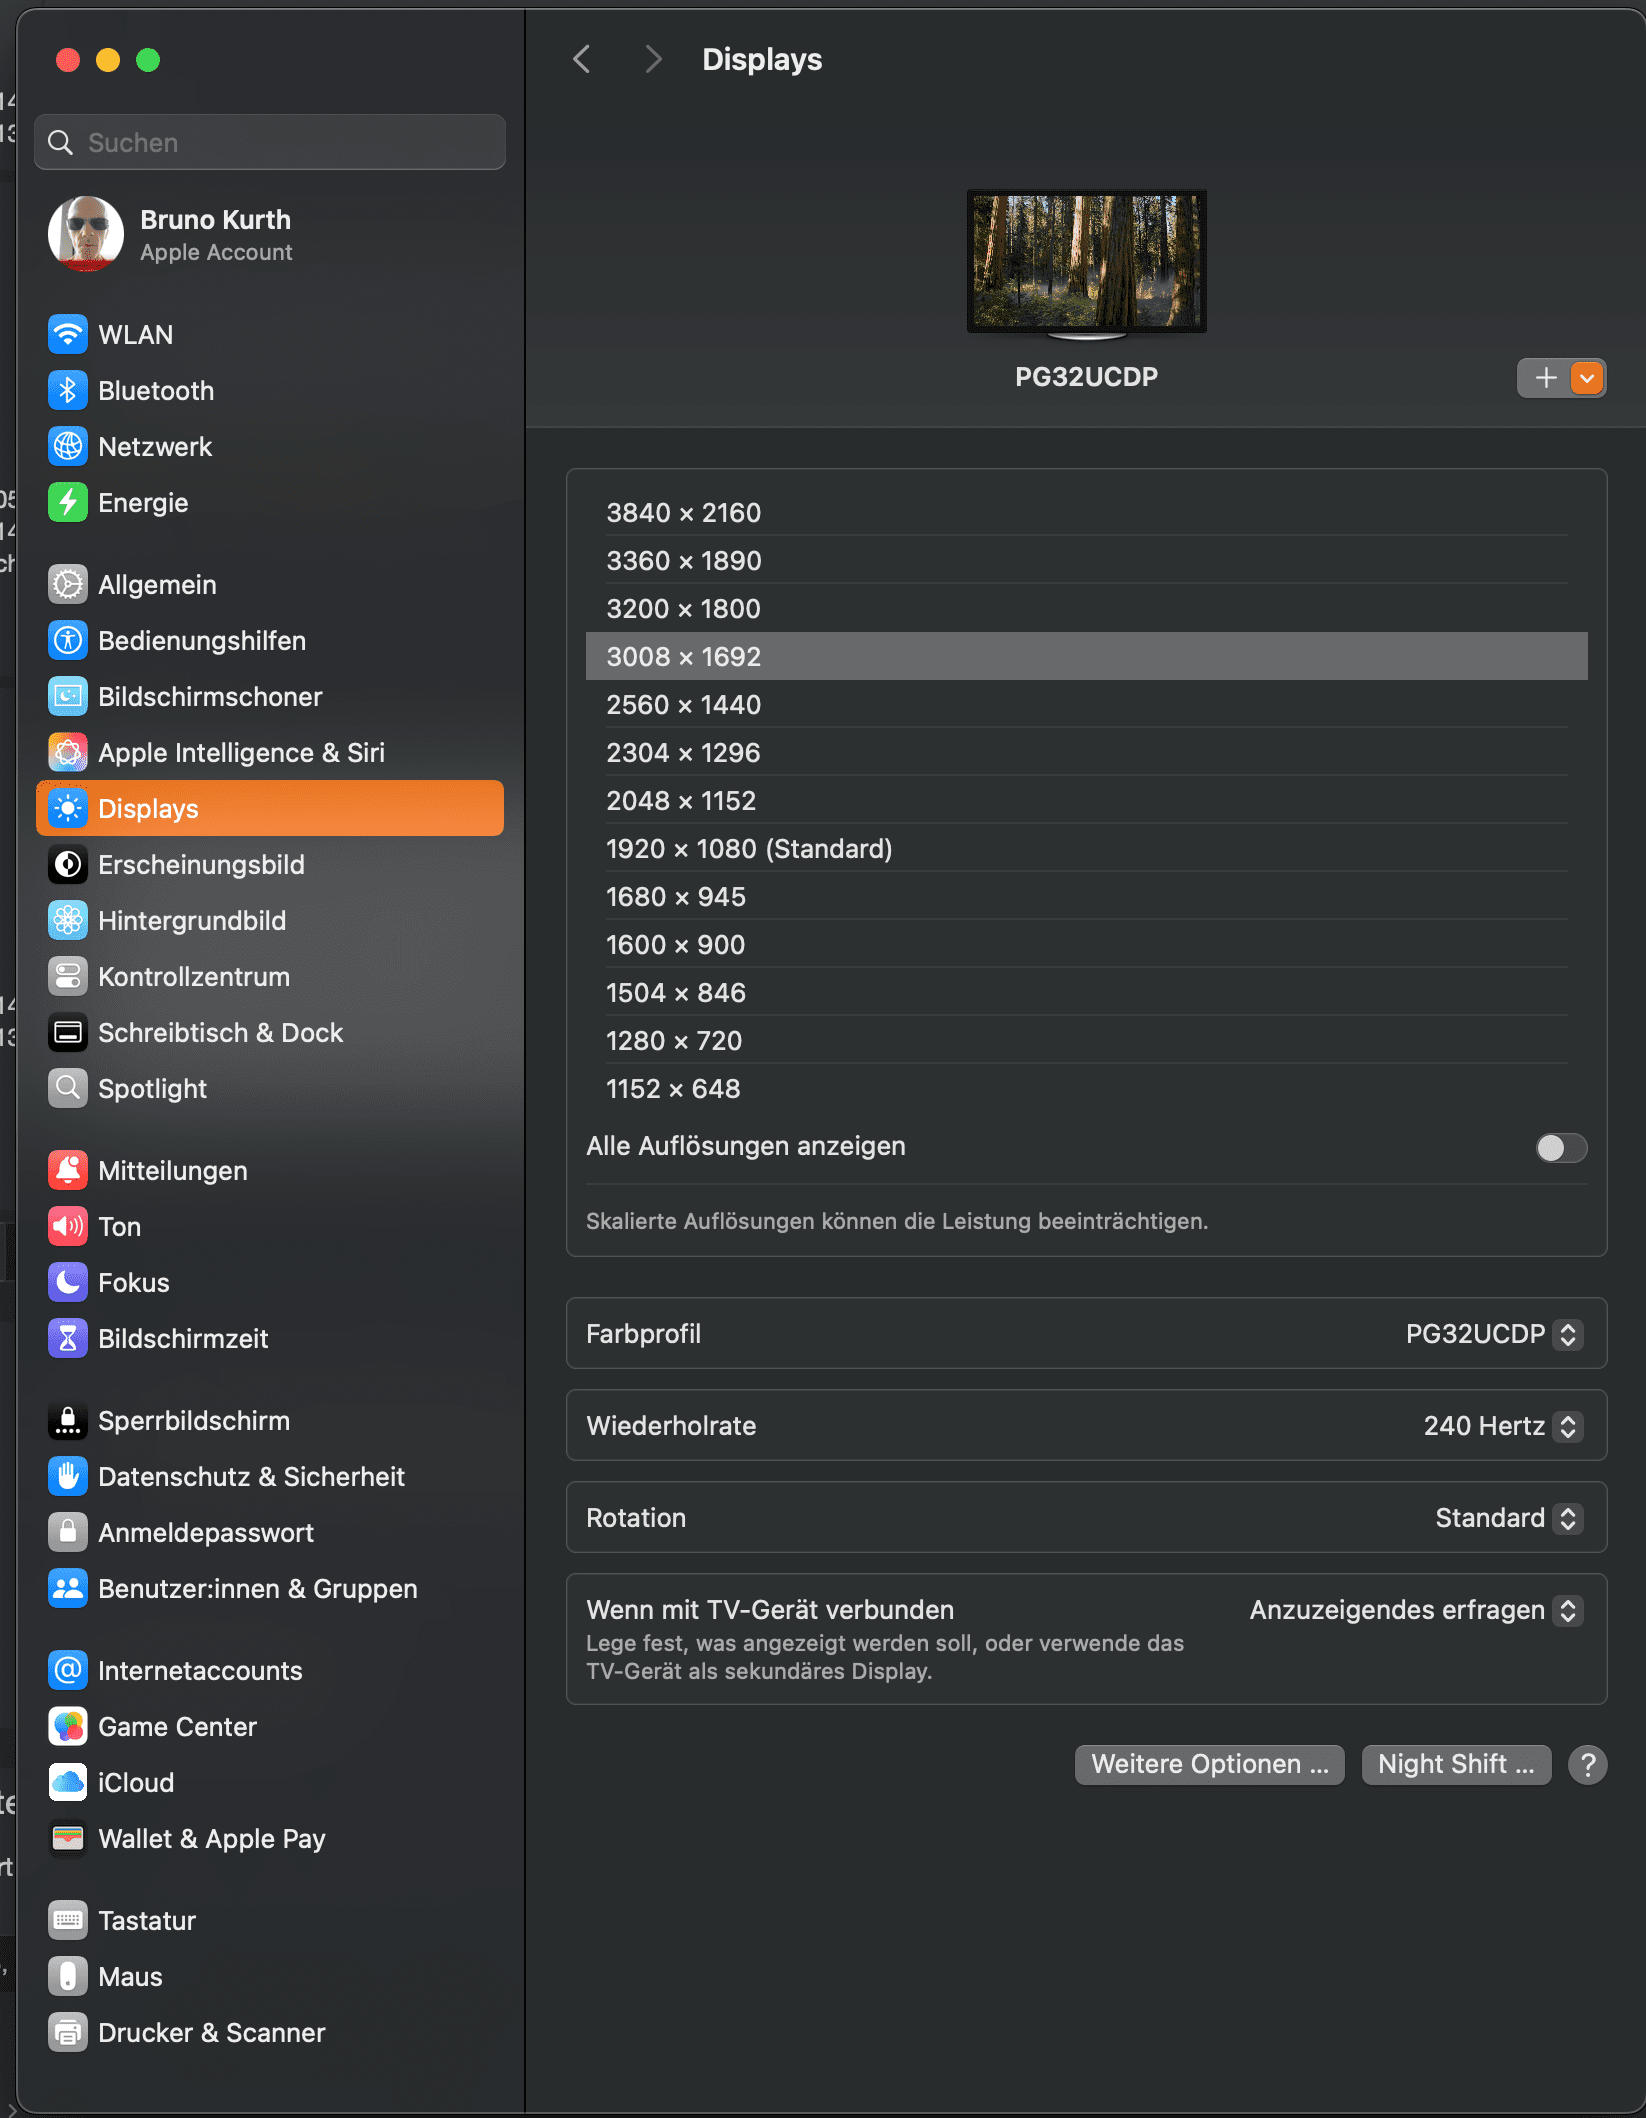Click the help question mark button
The width and height of the screenshot is (1646, 2118).
(x=1587, y=1764)
